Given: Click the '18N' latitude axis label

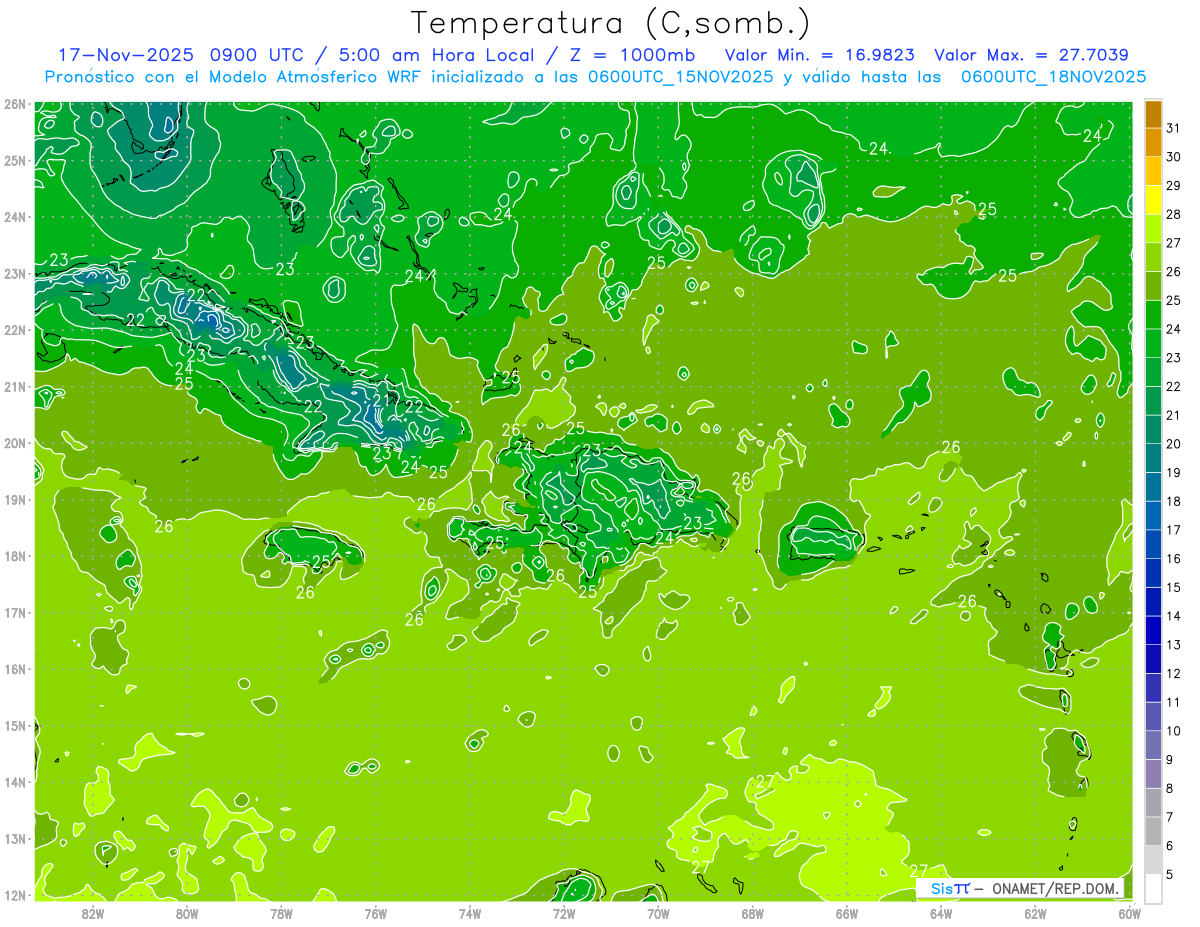Looking at the screenshot, I should tap(15, 556).
